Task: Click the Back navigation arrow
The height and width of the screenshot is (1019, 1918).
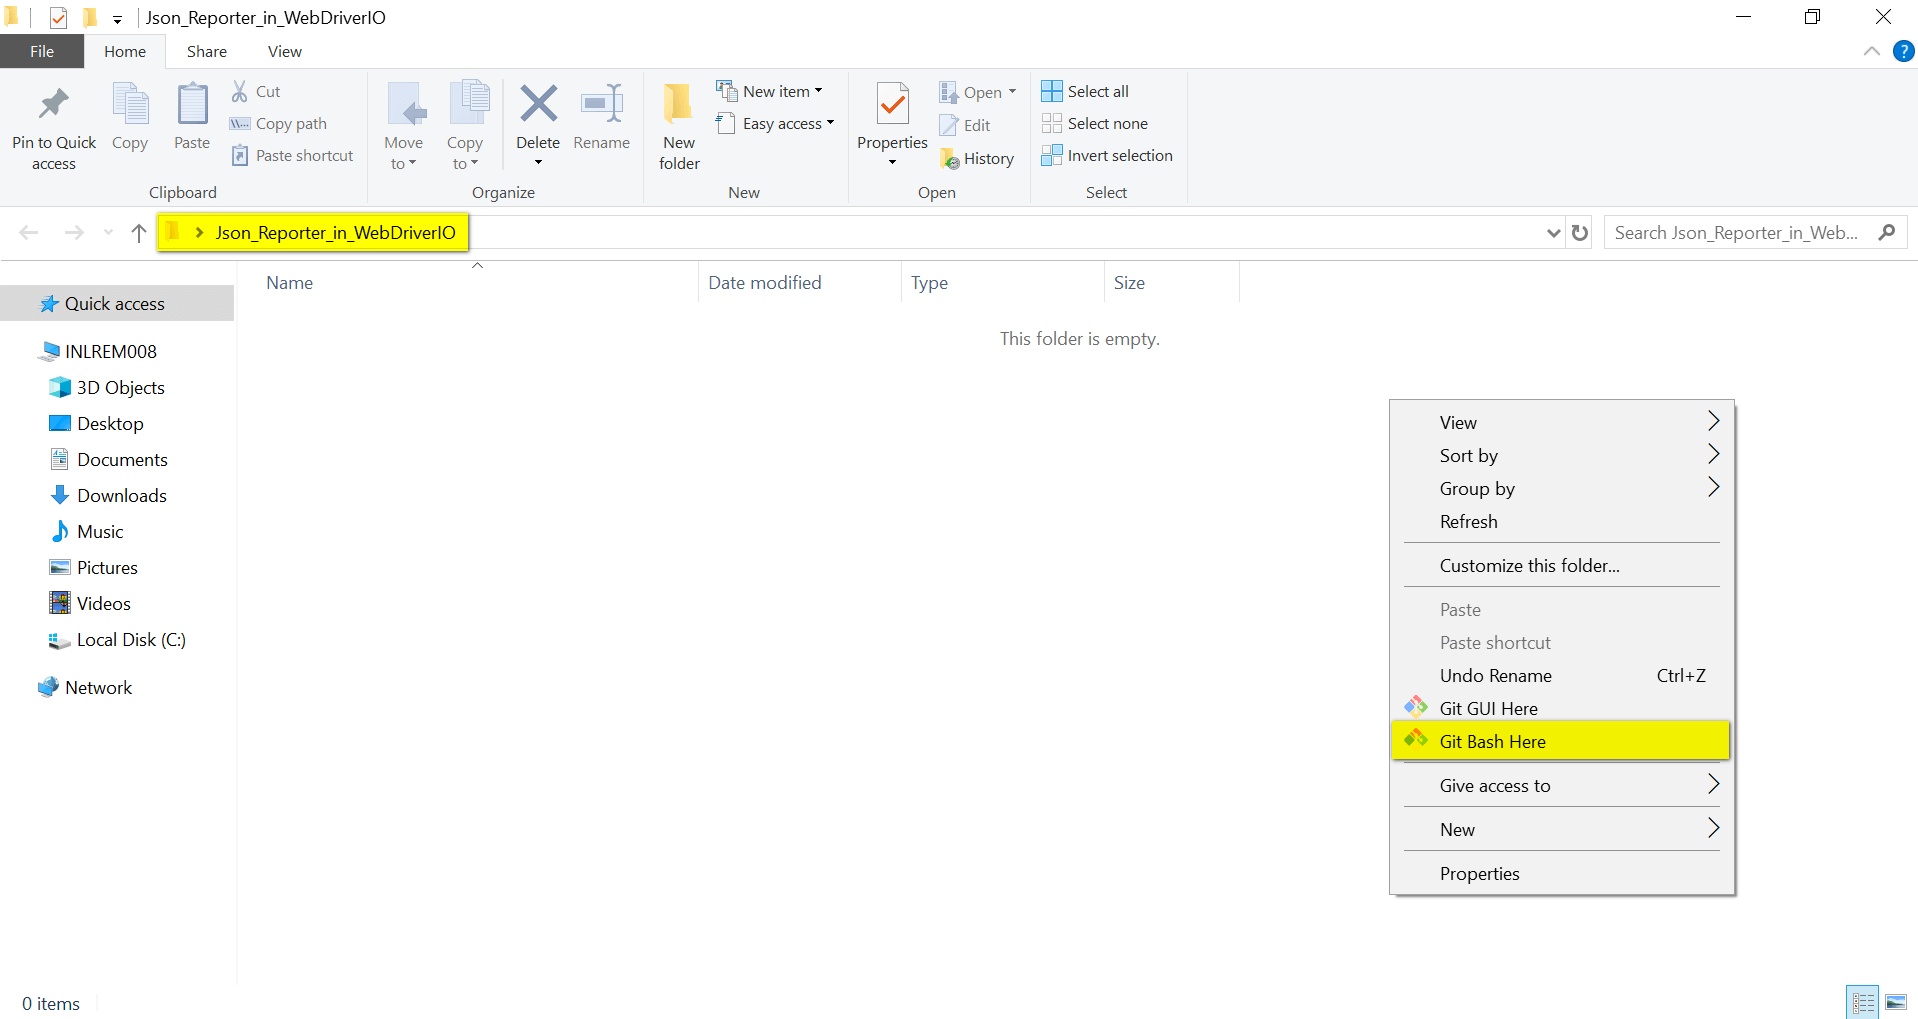Action: 29,233
